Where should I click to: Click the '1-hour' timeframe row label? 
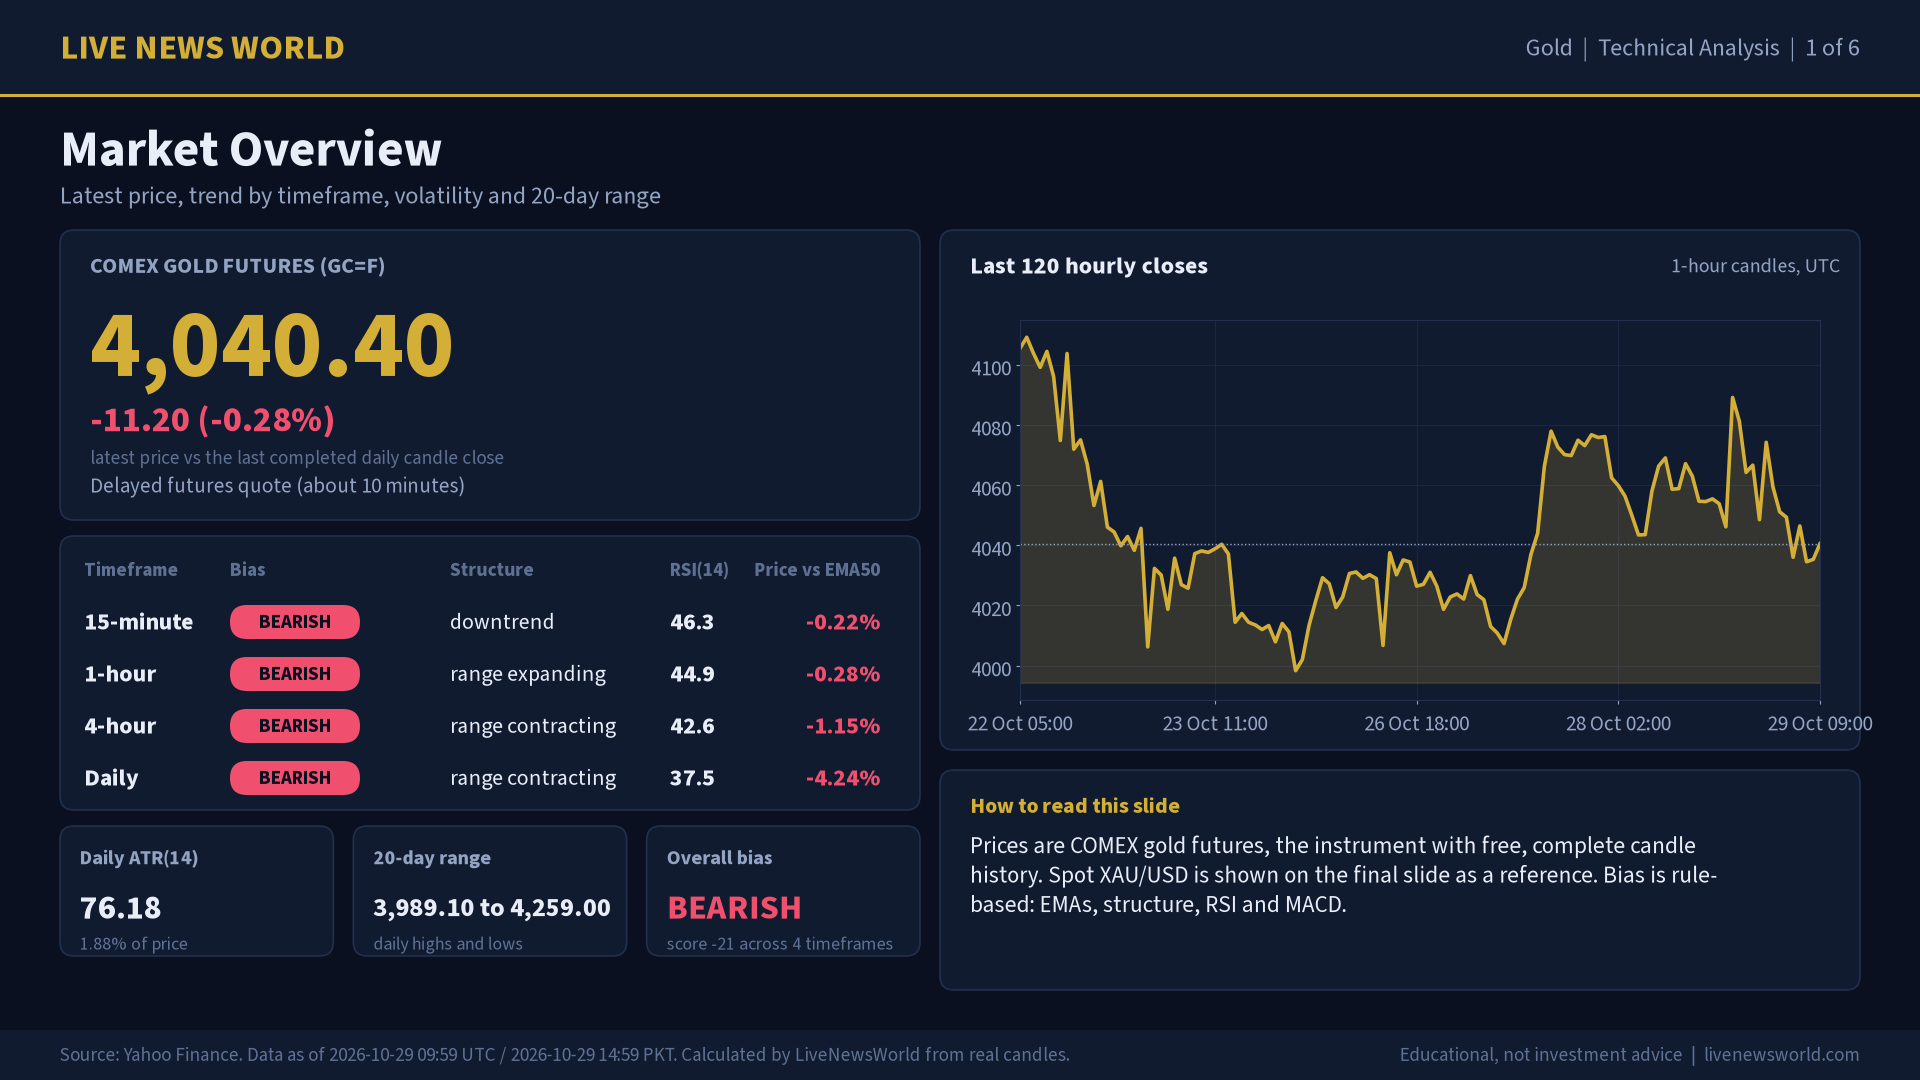pos(120,674)
